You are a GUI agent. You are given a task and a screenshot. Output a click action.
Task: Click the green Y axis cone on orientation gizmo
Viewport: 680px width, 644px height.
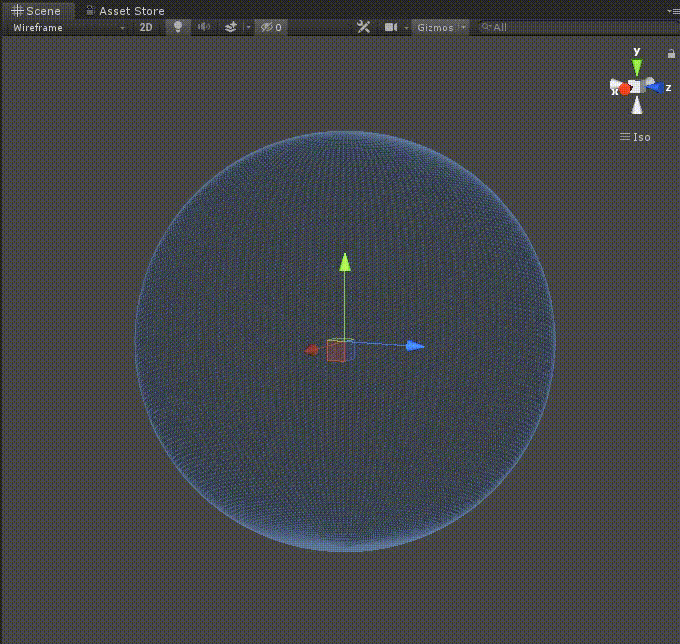(x=637, y=67)
